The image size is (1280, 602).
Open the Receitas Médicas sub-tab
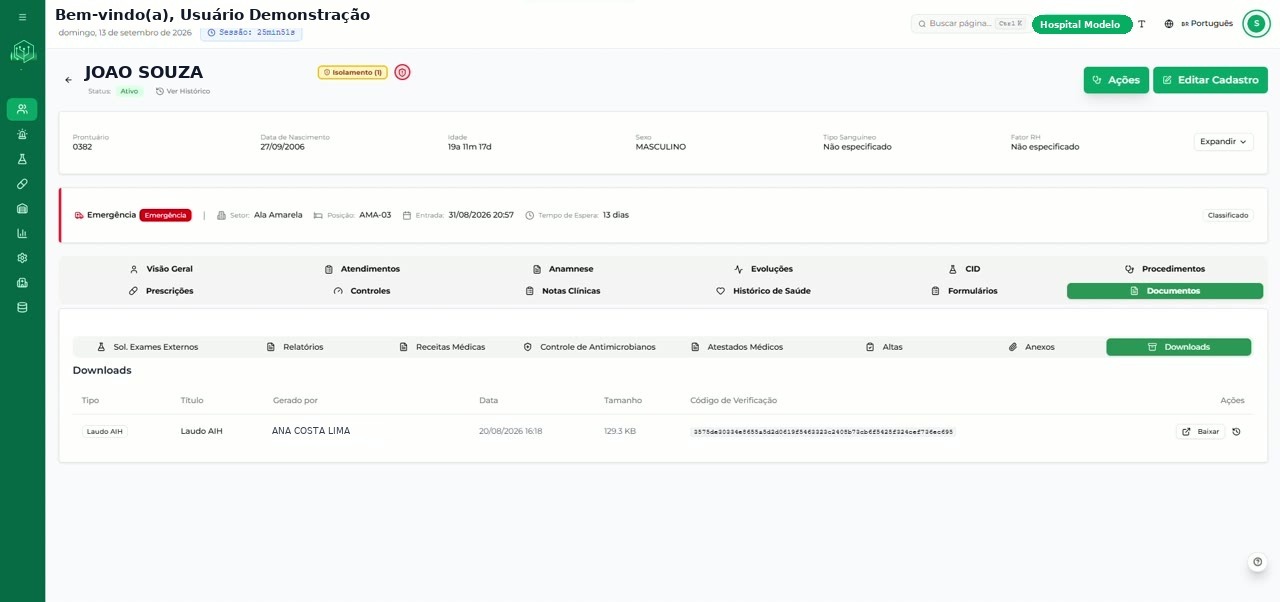[442, 347]
